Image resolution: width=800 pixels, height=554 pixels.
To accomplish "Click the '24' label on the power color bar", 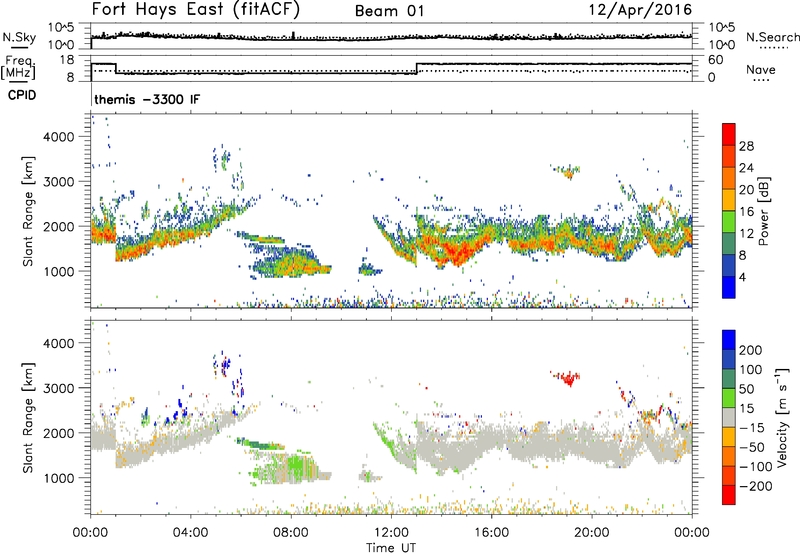I will tap(746, 168).
